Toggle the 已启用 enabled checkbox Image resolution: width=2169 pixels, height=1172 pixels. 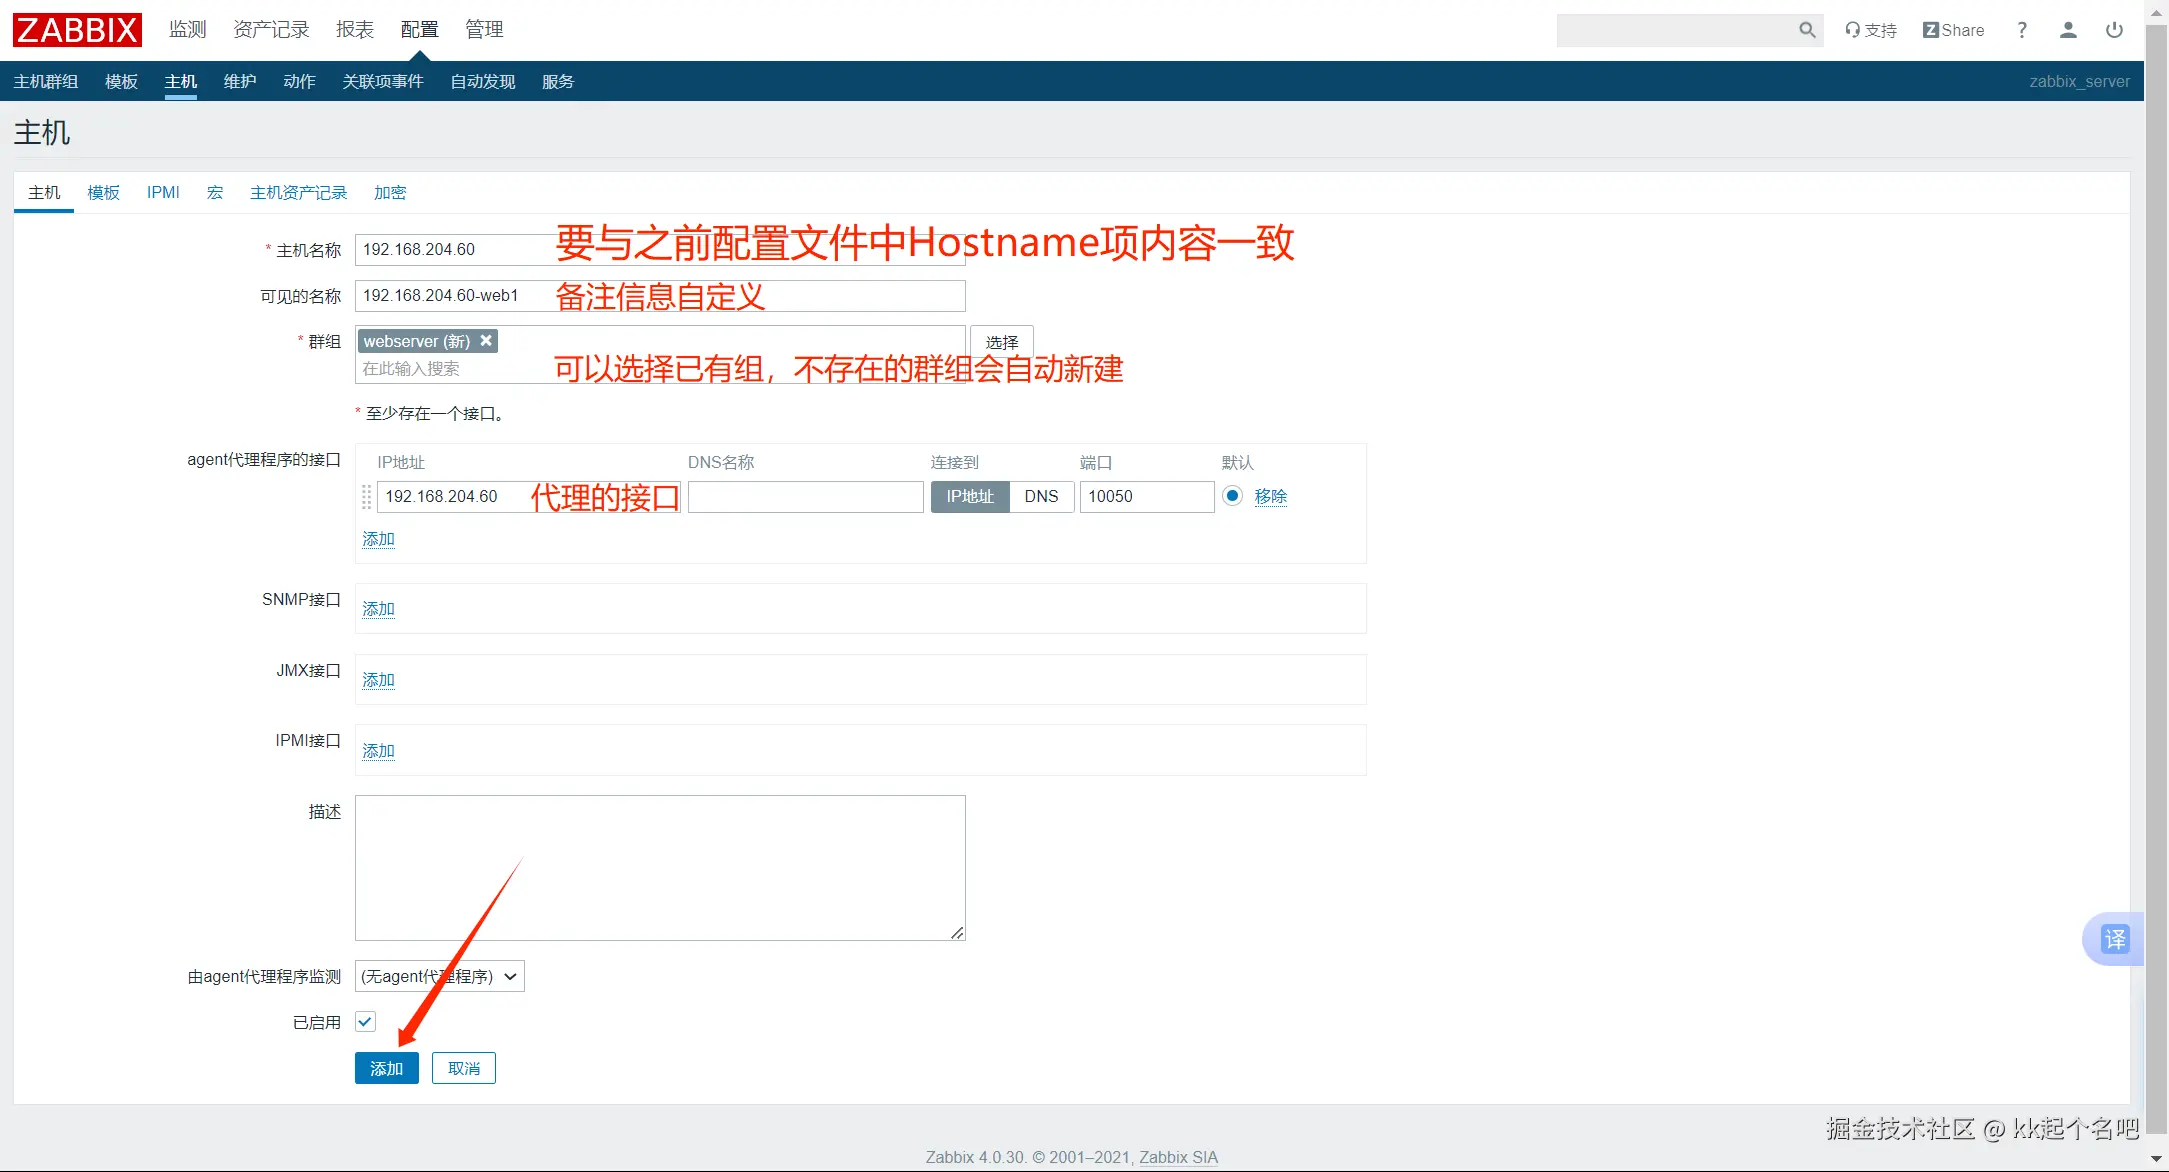click(x=365, y=1022)
